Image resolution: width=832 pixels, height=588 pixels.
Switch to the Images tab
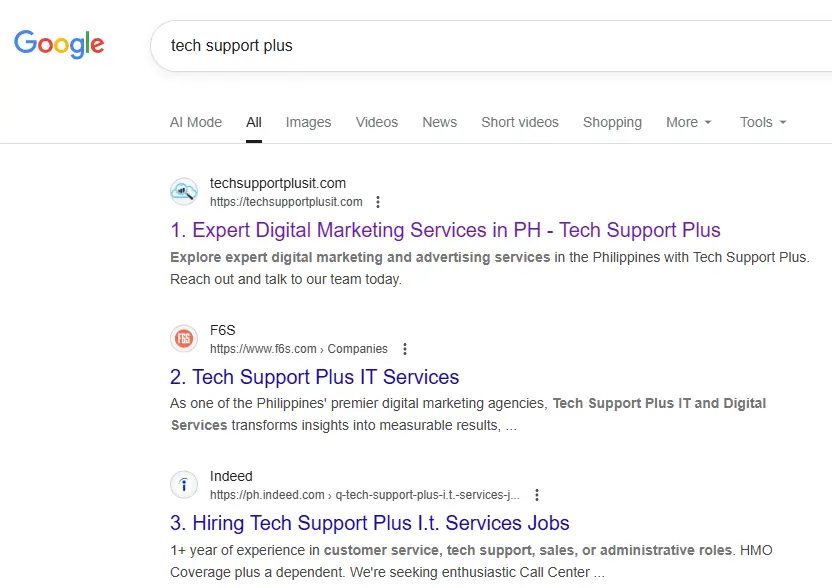[308, 122]
